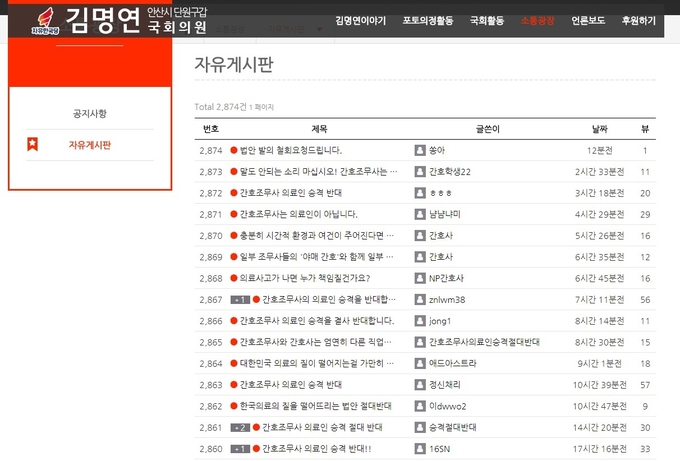Click avatar icon next to 정신채리
The width and height of the screenshot is (680, 461).
pyautogui.click(x=420, y=385)
